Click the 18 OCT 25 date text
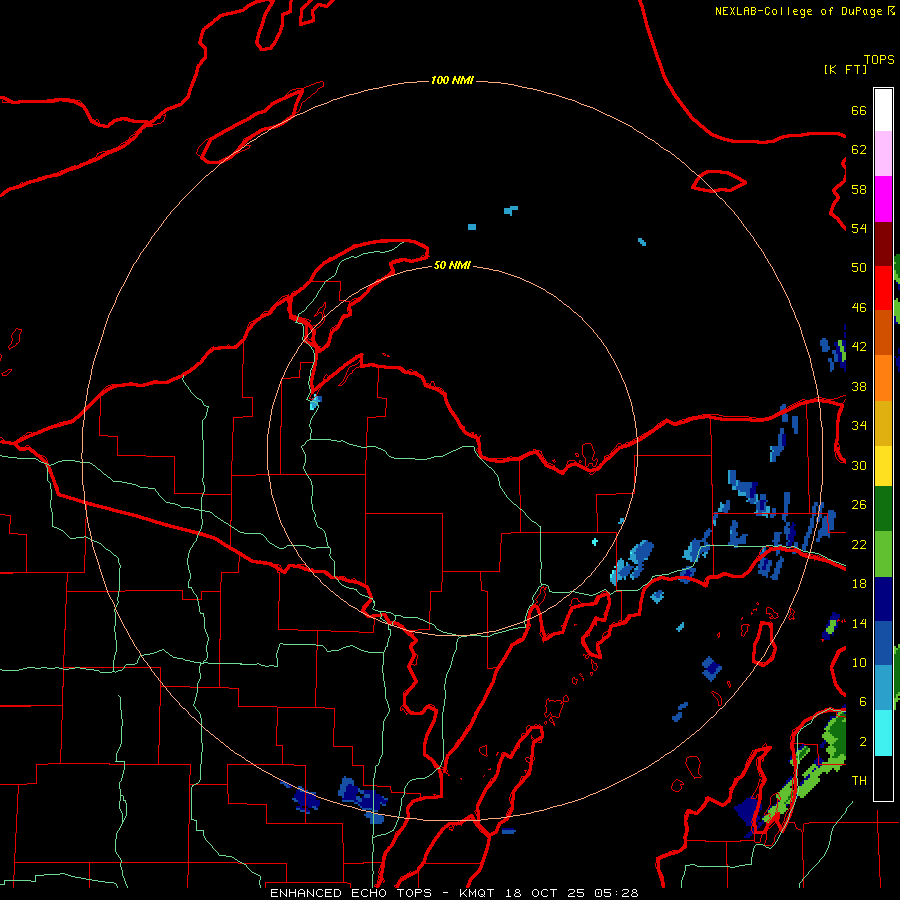 (x=547, y=893)
